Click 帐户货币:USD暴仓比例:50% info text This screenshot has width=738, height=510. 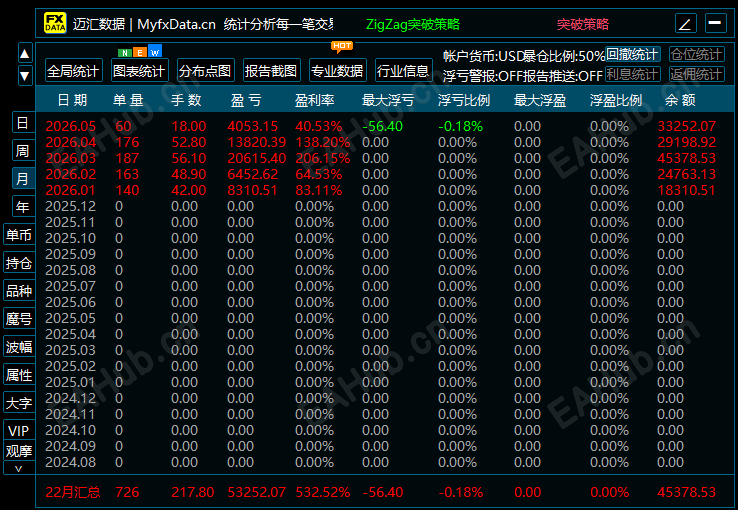coord(523,56)
